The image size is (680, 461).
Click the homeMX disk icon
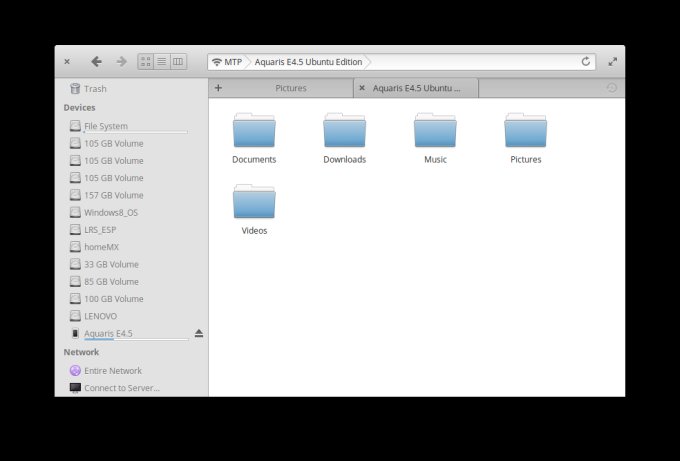pos(75,247)
